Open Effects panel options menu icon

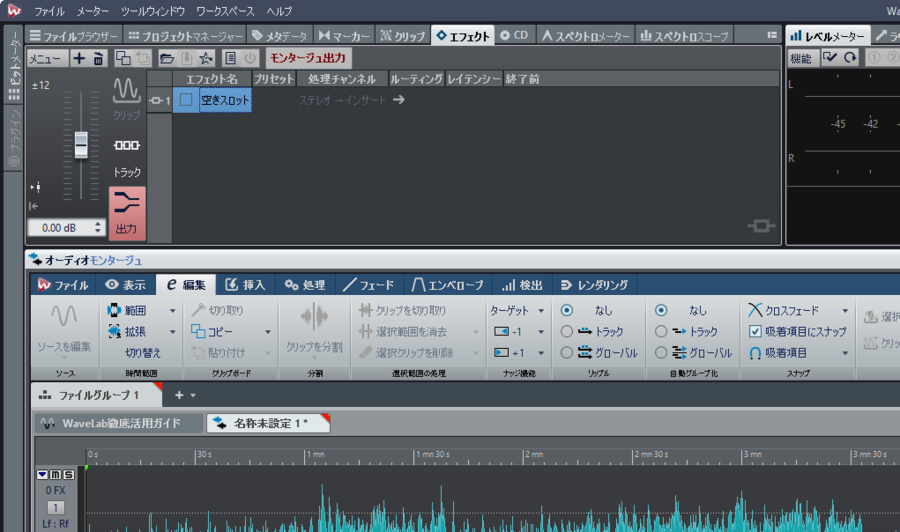[772, 36]
